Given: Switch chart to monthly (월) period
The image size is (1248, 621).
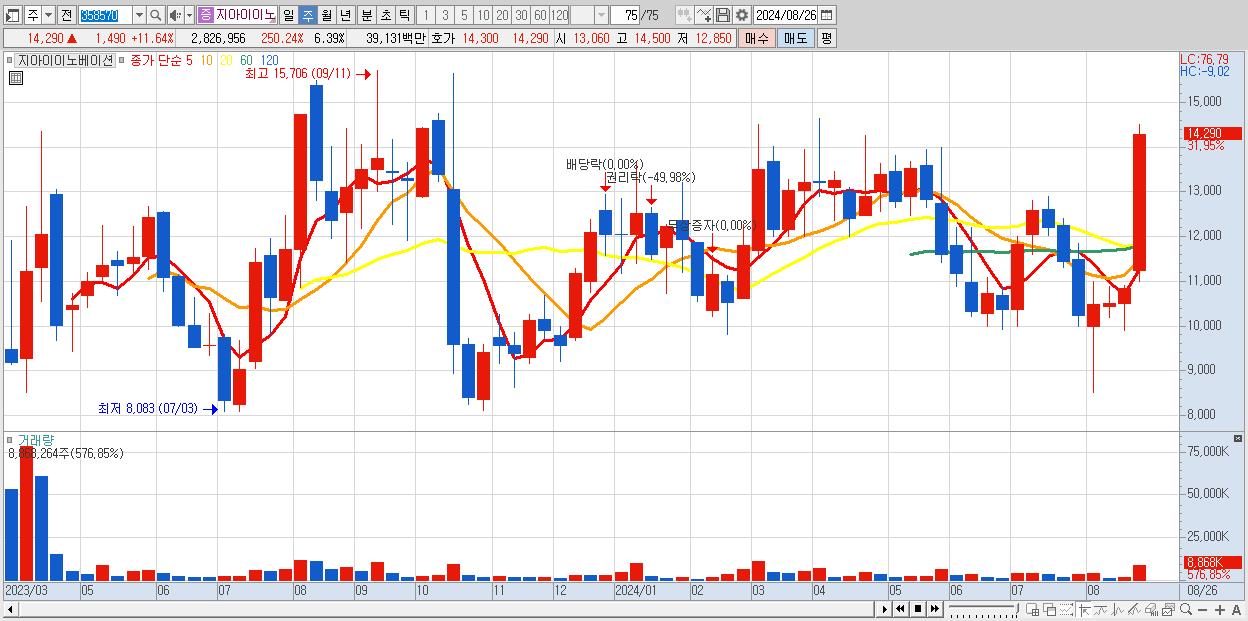Looking at the screenshot, I should [326, 15].
